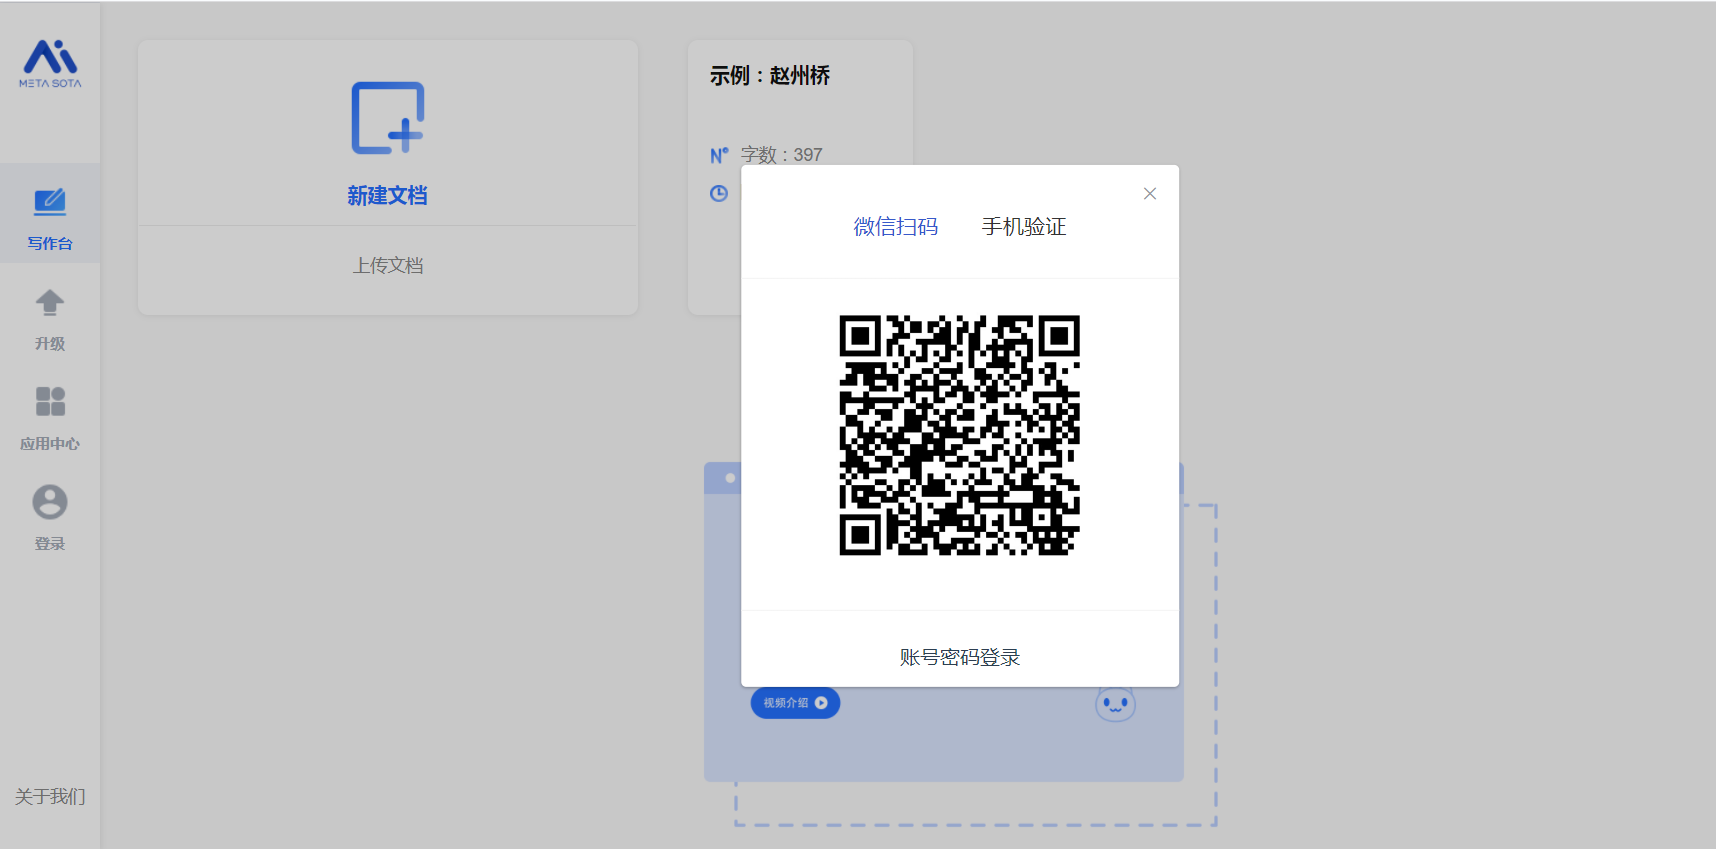Click the robot face assistant icon
The width and height of the screenshot is (1716, 849).
[1115, 704]
